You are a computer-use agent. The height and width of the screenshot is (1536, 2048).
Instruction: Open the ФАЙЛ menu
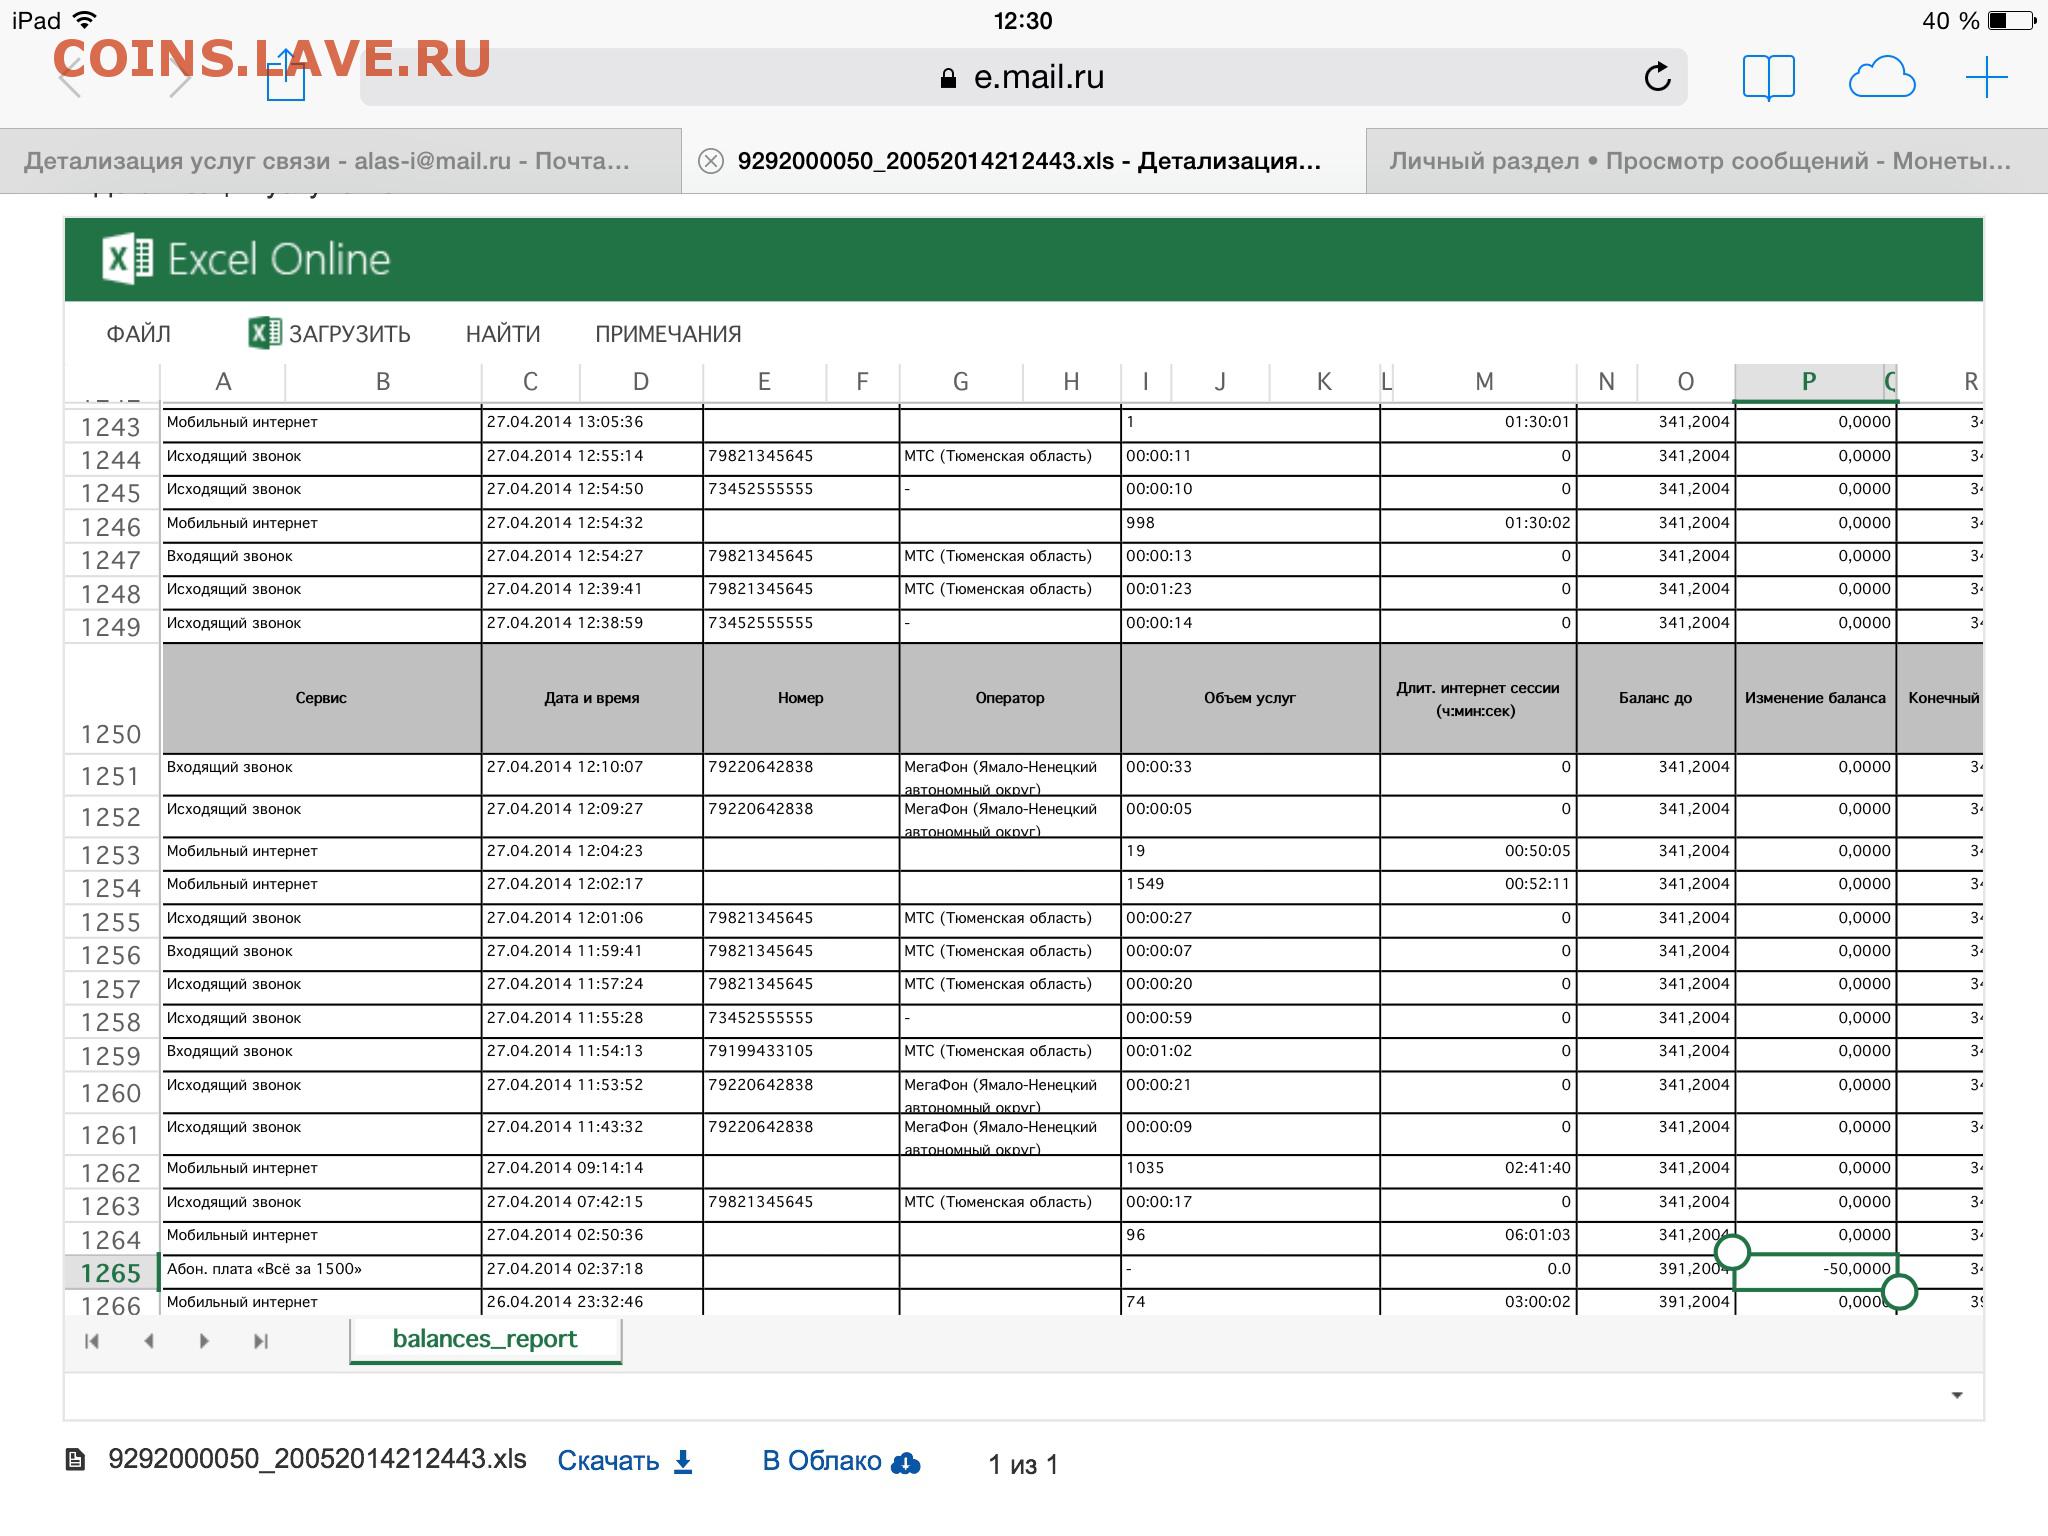[x=138, y=334]
